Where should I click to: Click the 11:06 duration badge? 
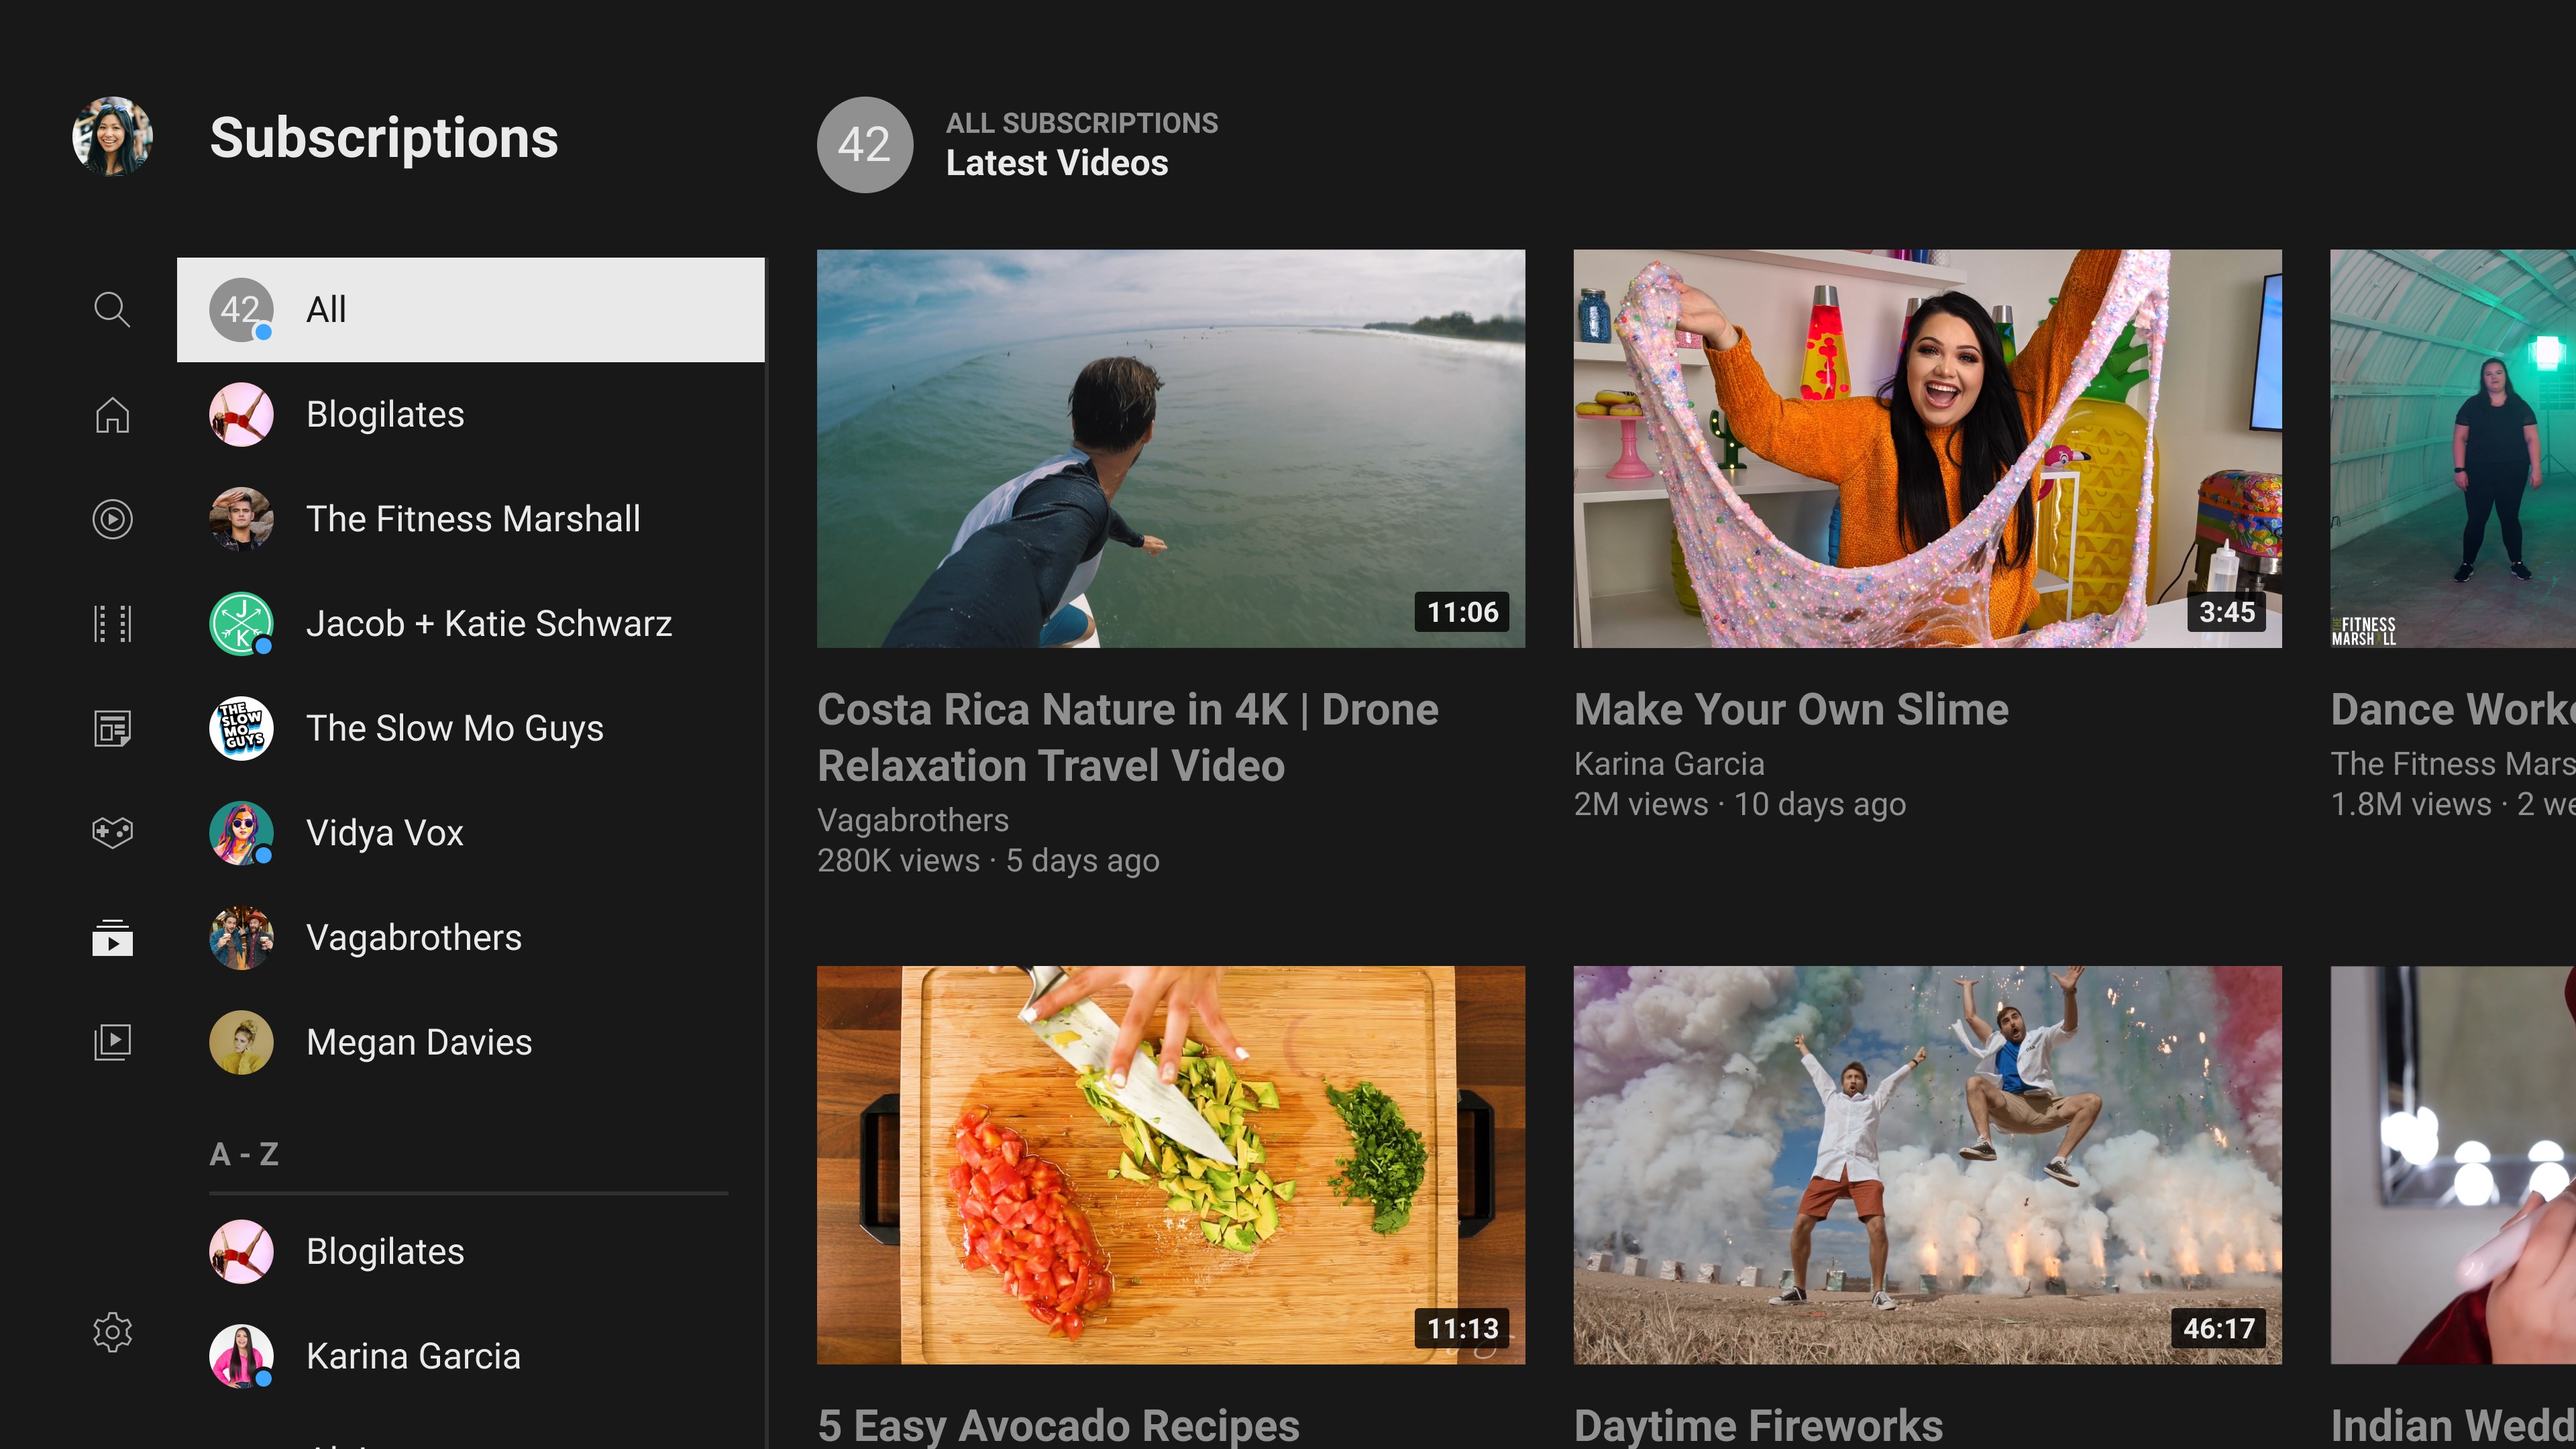pos(1462,612)
